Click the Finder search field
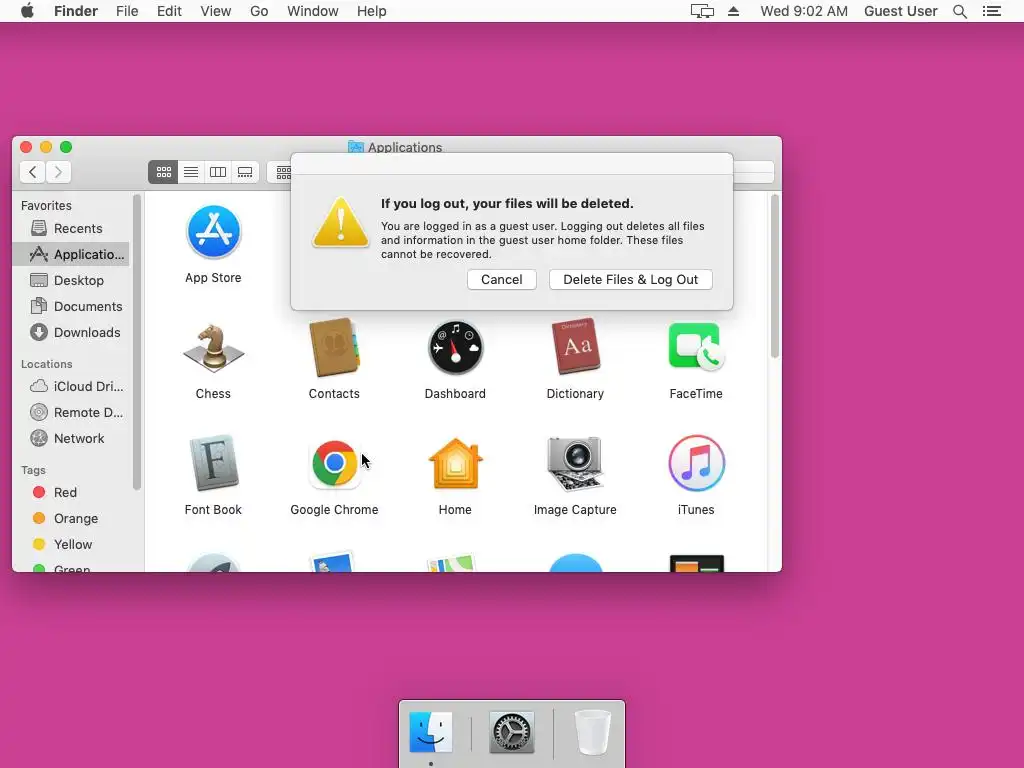Image resolution: width=1024 pixels, height=768 pixels. [x=754, y=172]
